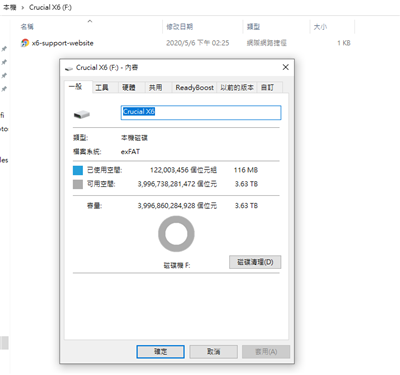
Task: Sort by the 修改日期 column header
Action: pos(180,27)
